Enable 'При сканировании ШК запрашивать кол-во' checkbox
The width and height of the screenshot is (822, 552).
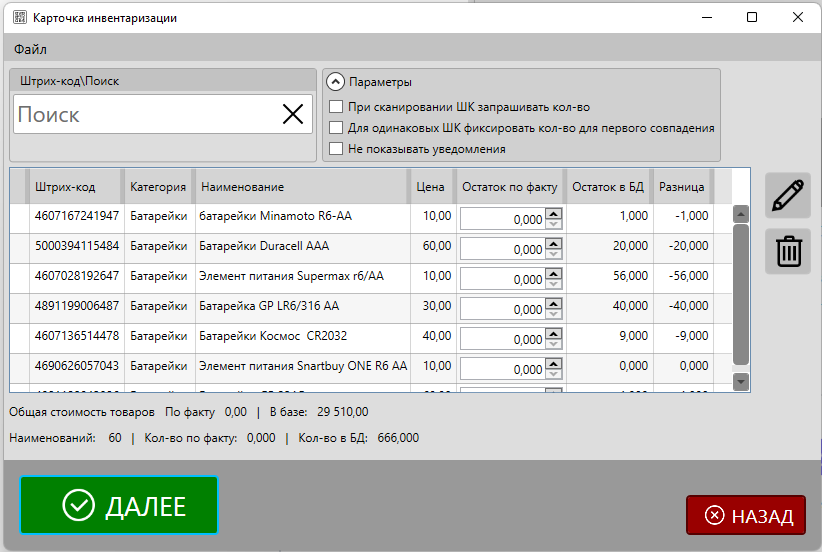point(337,107)
